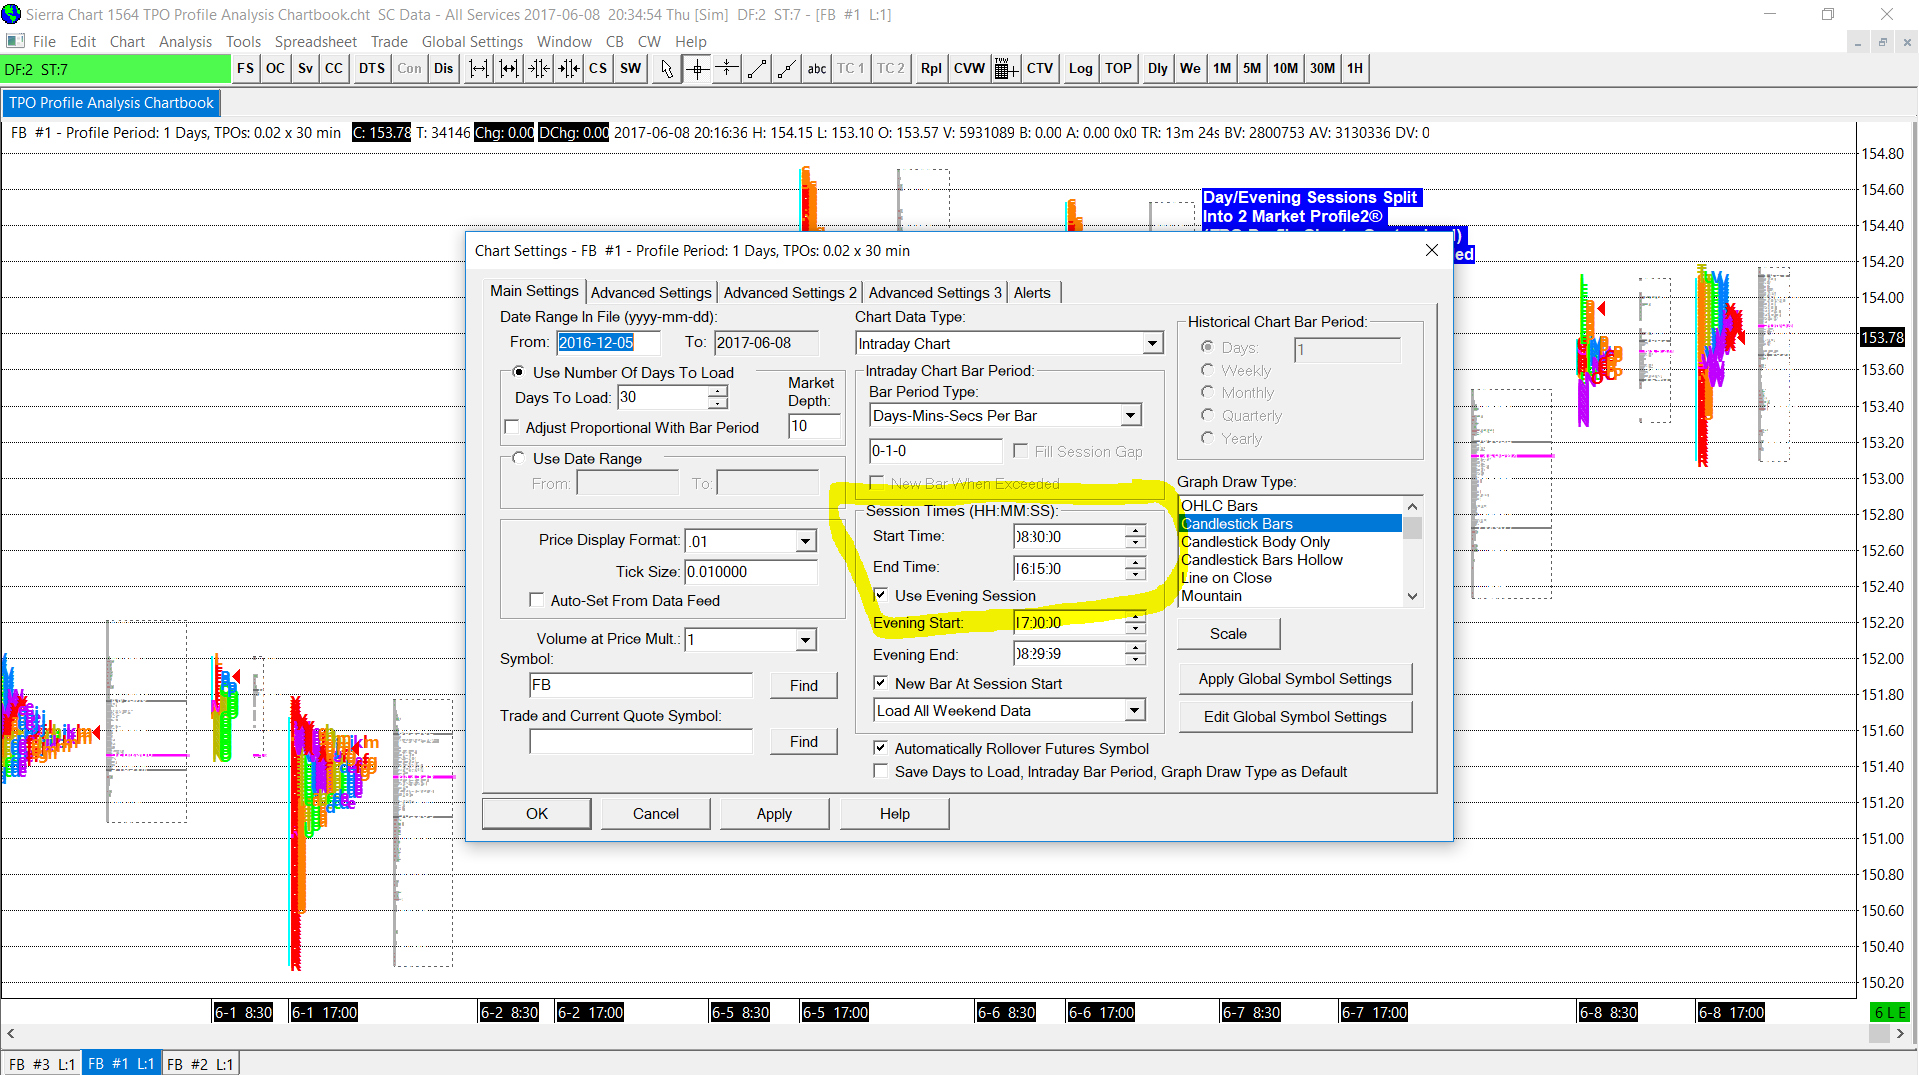
Task: Expand the Chart Data Type dropdown
Action: pos(1152,344)
